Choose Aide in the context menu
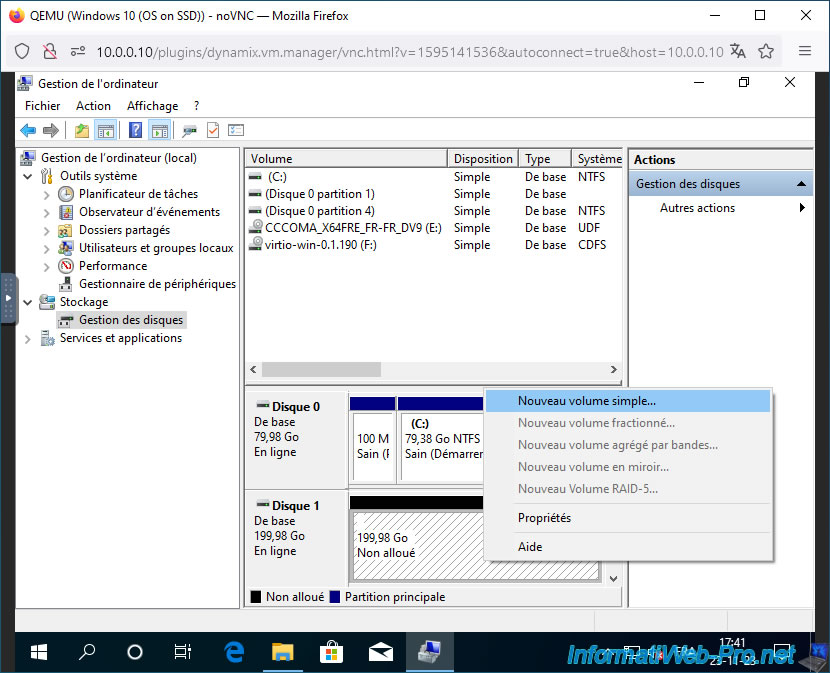Screen dimensions: 830x673 coord(628,546)
